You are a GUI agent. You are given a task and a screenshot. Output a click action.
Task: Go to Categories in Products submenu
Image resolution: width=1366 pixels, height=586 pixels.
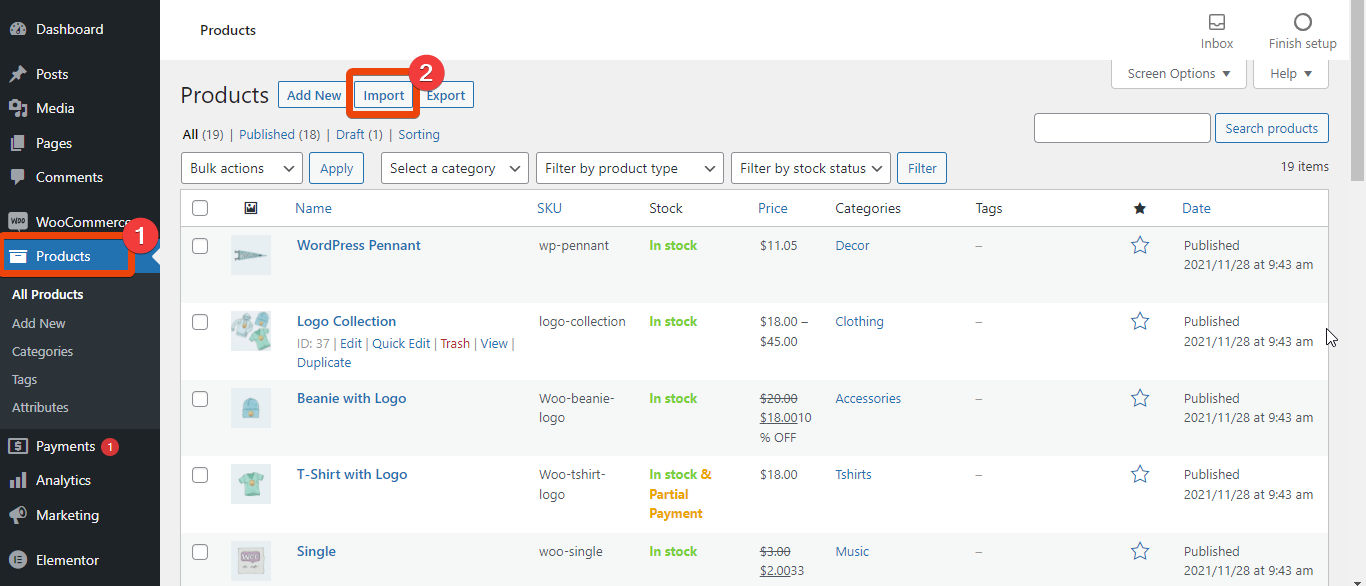tap(42, 351)
